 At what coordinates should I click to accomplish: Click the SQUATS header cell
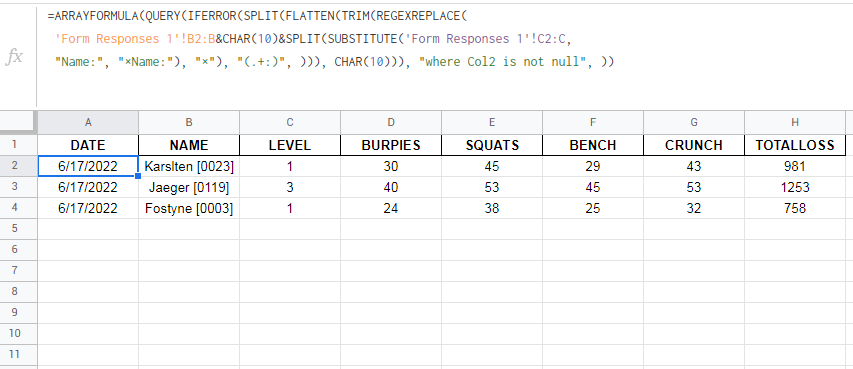492,145
